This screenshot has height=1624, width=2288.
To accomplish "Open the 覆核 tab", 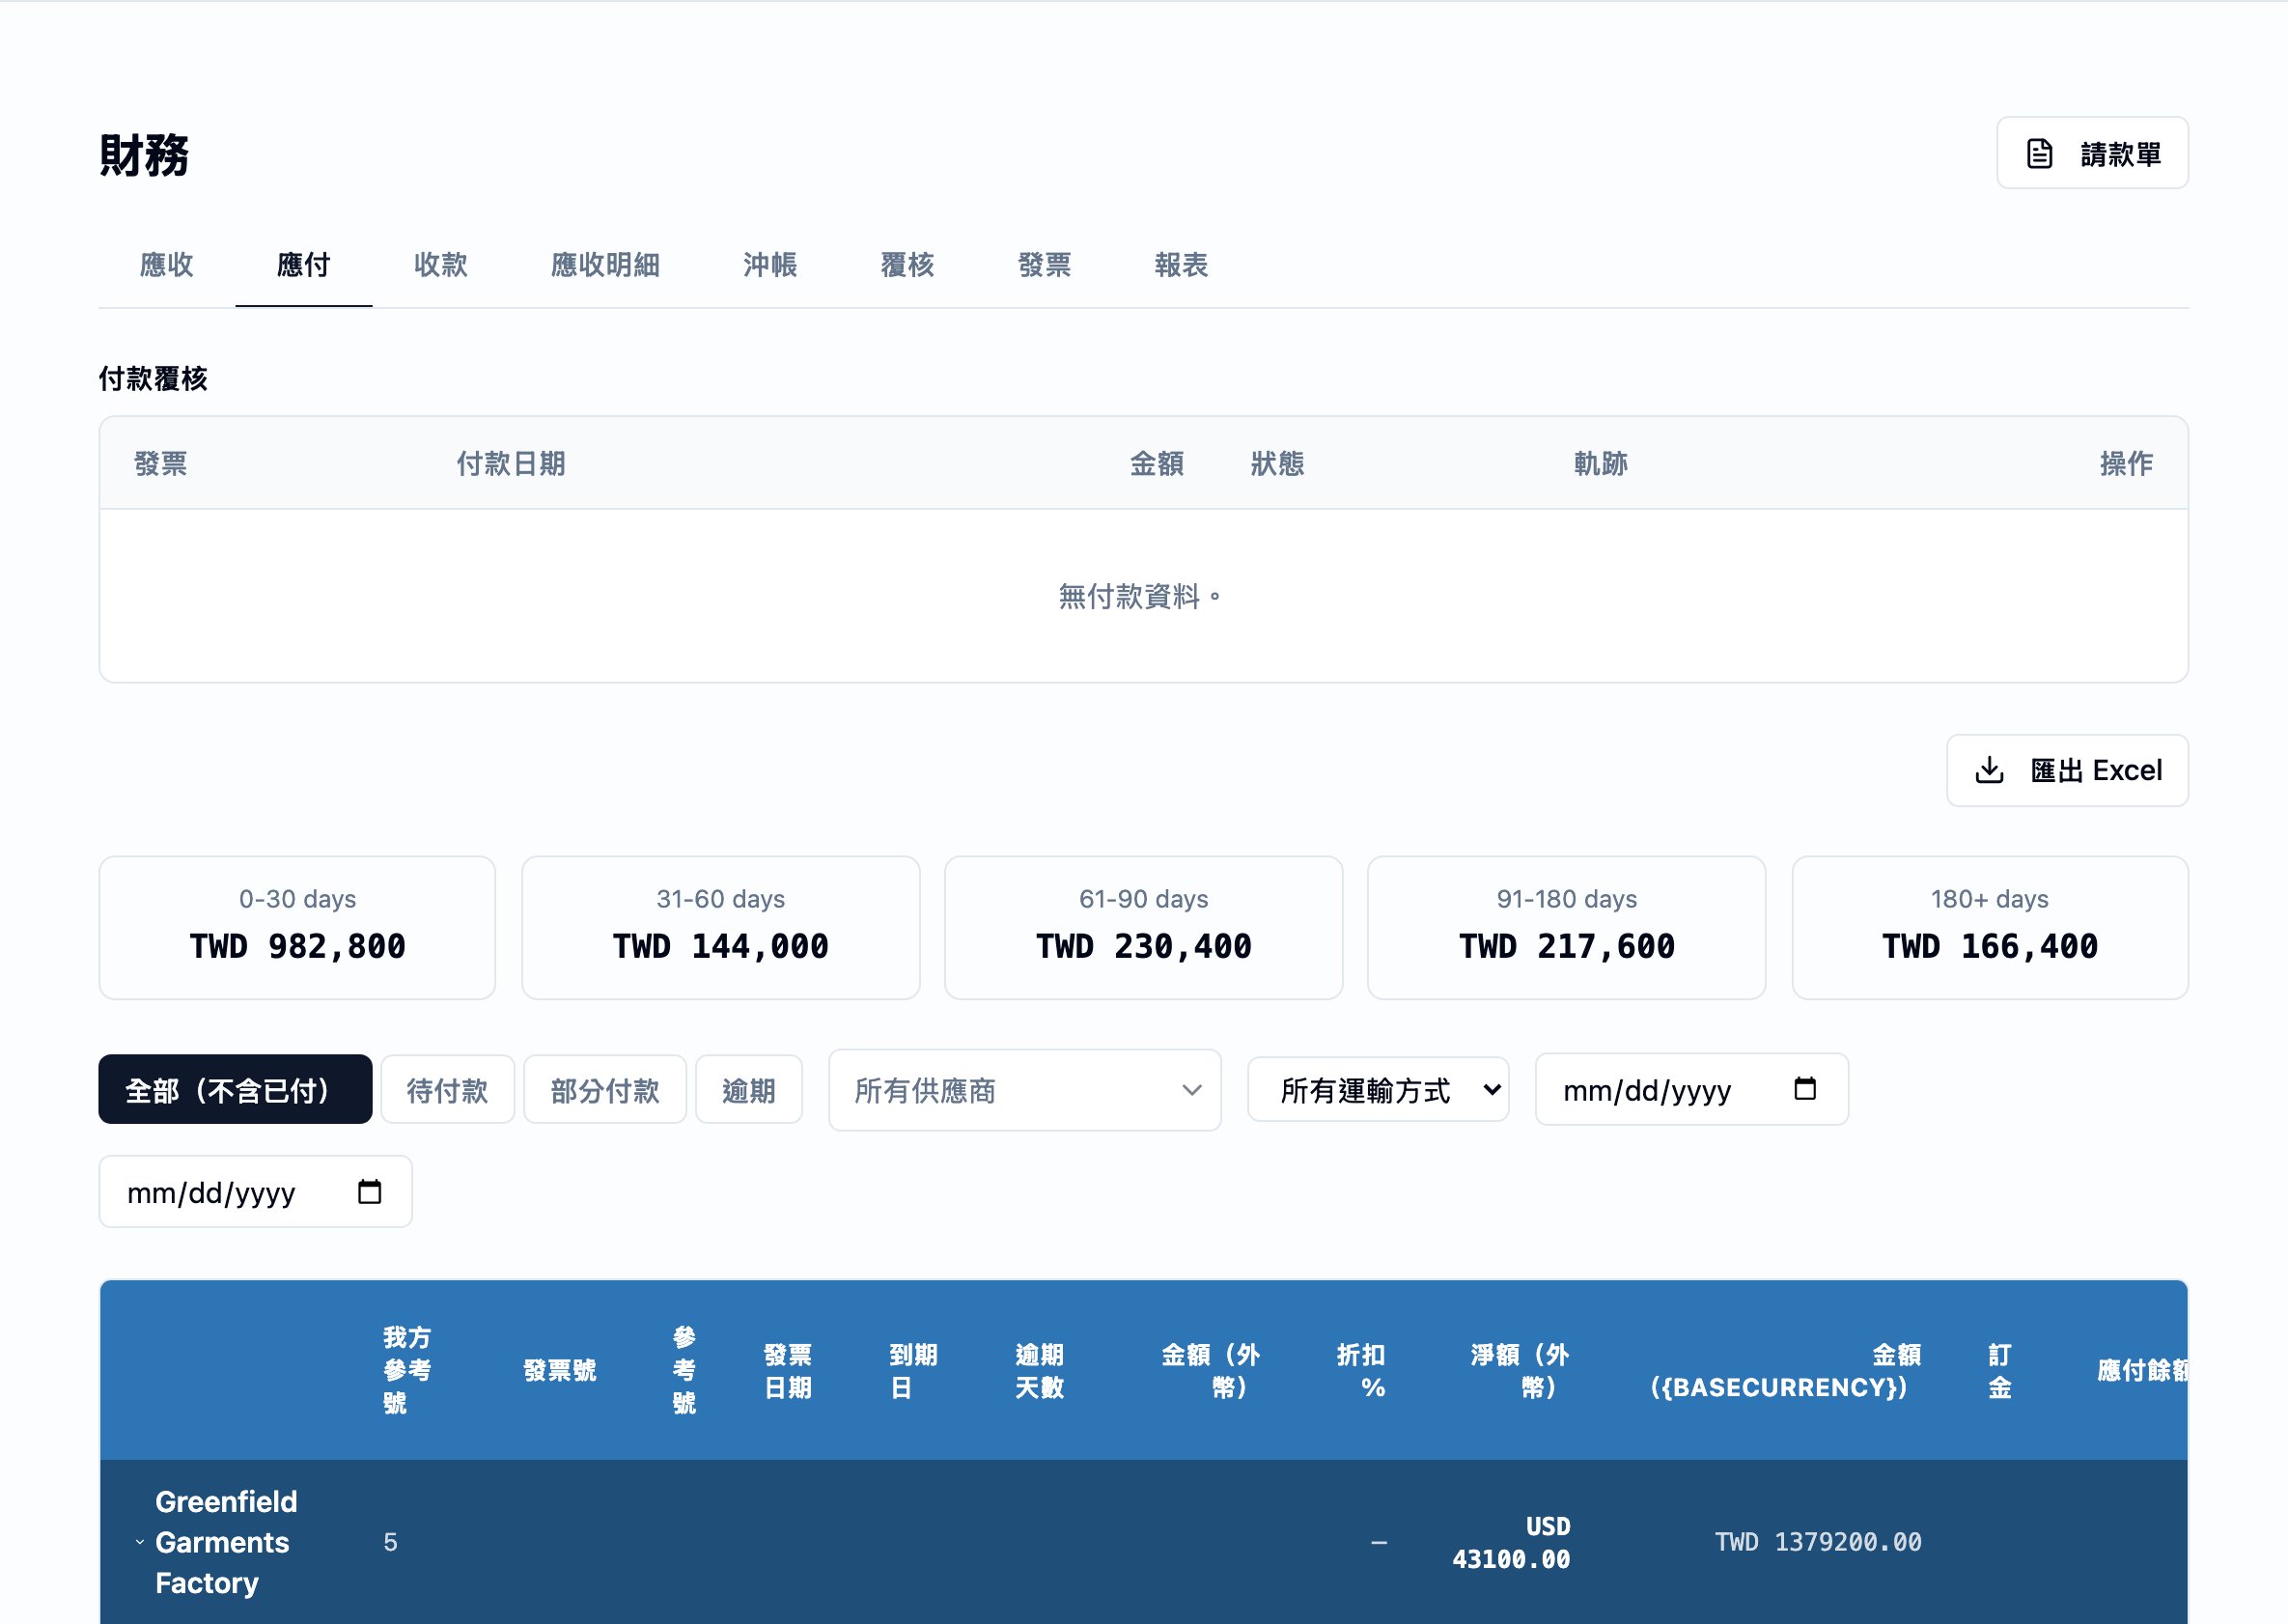I will click(x=907, y=265).
